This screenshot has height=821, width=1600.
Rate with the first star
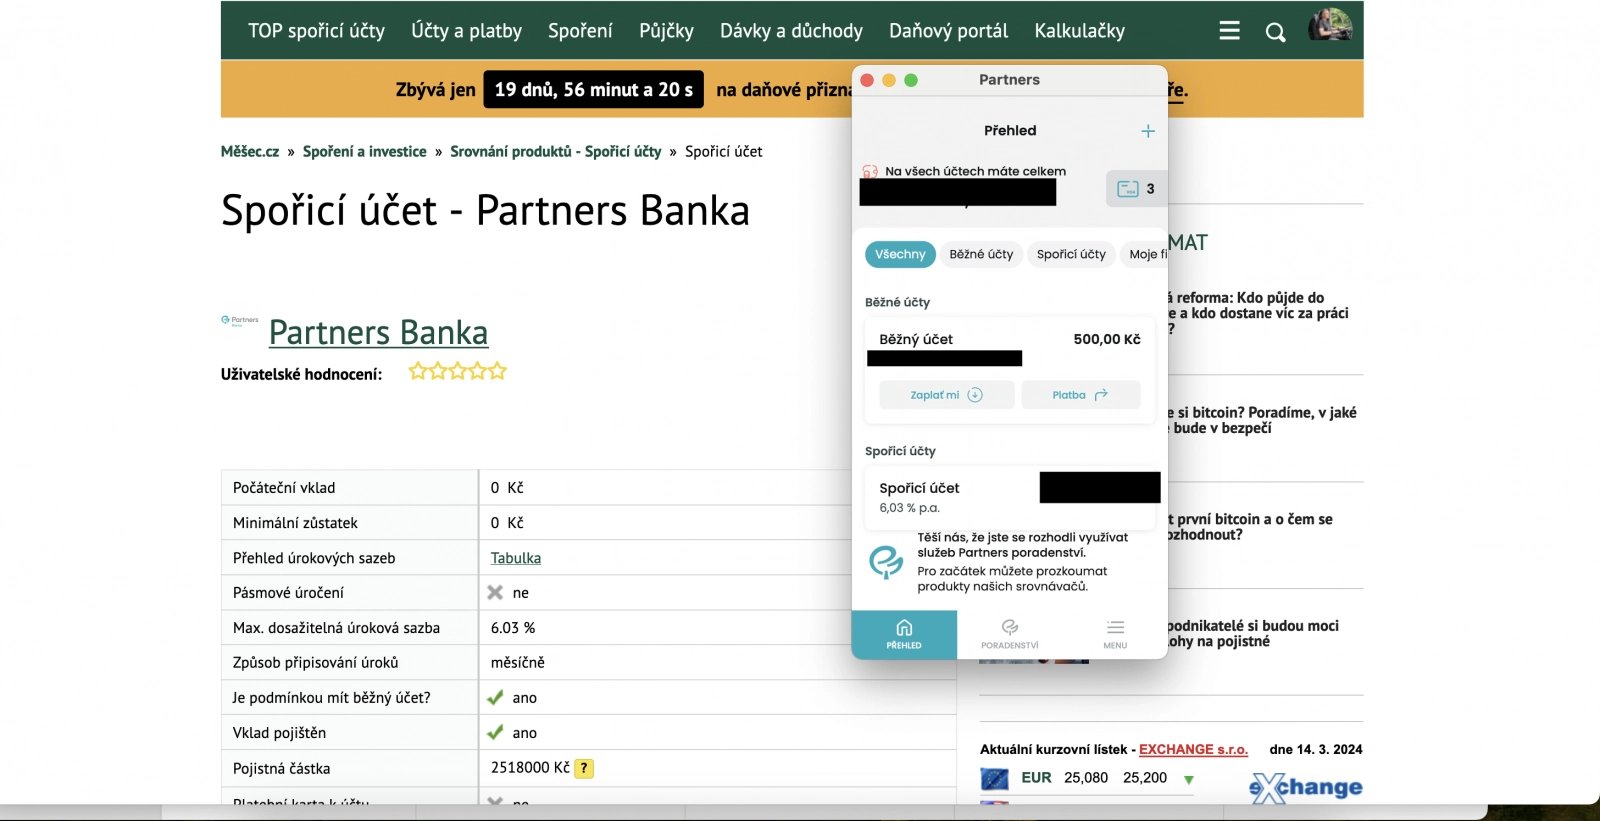click(418, 372)
